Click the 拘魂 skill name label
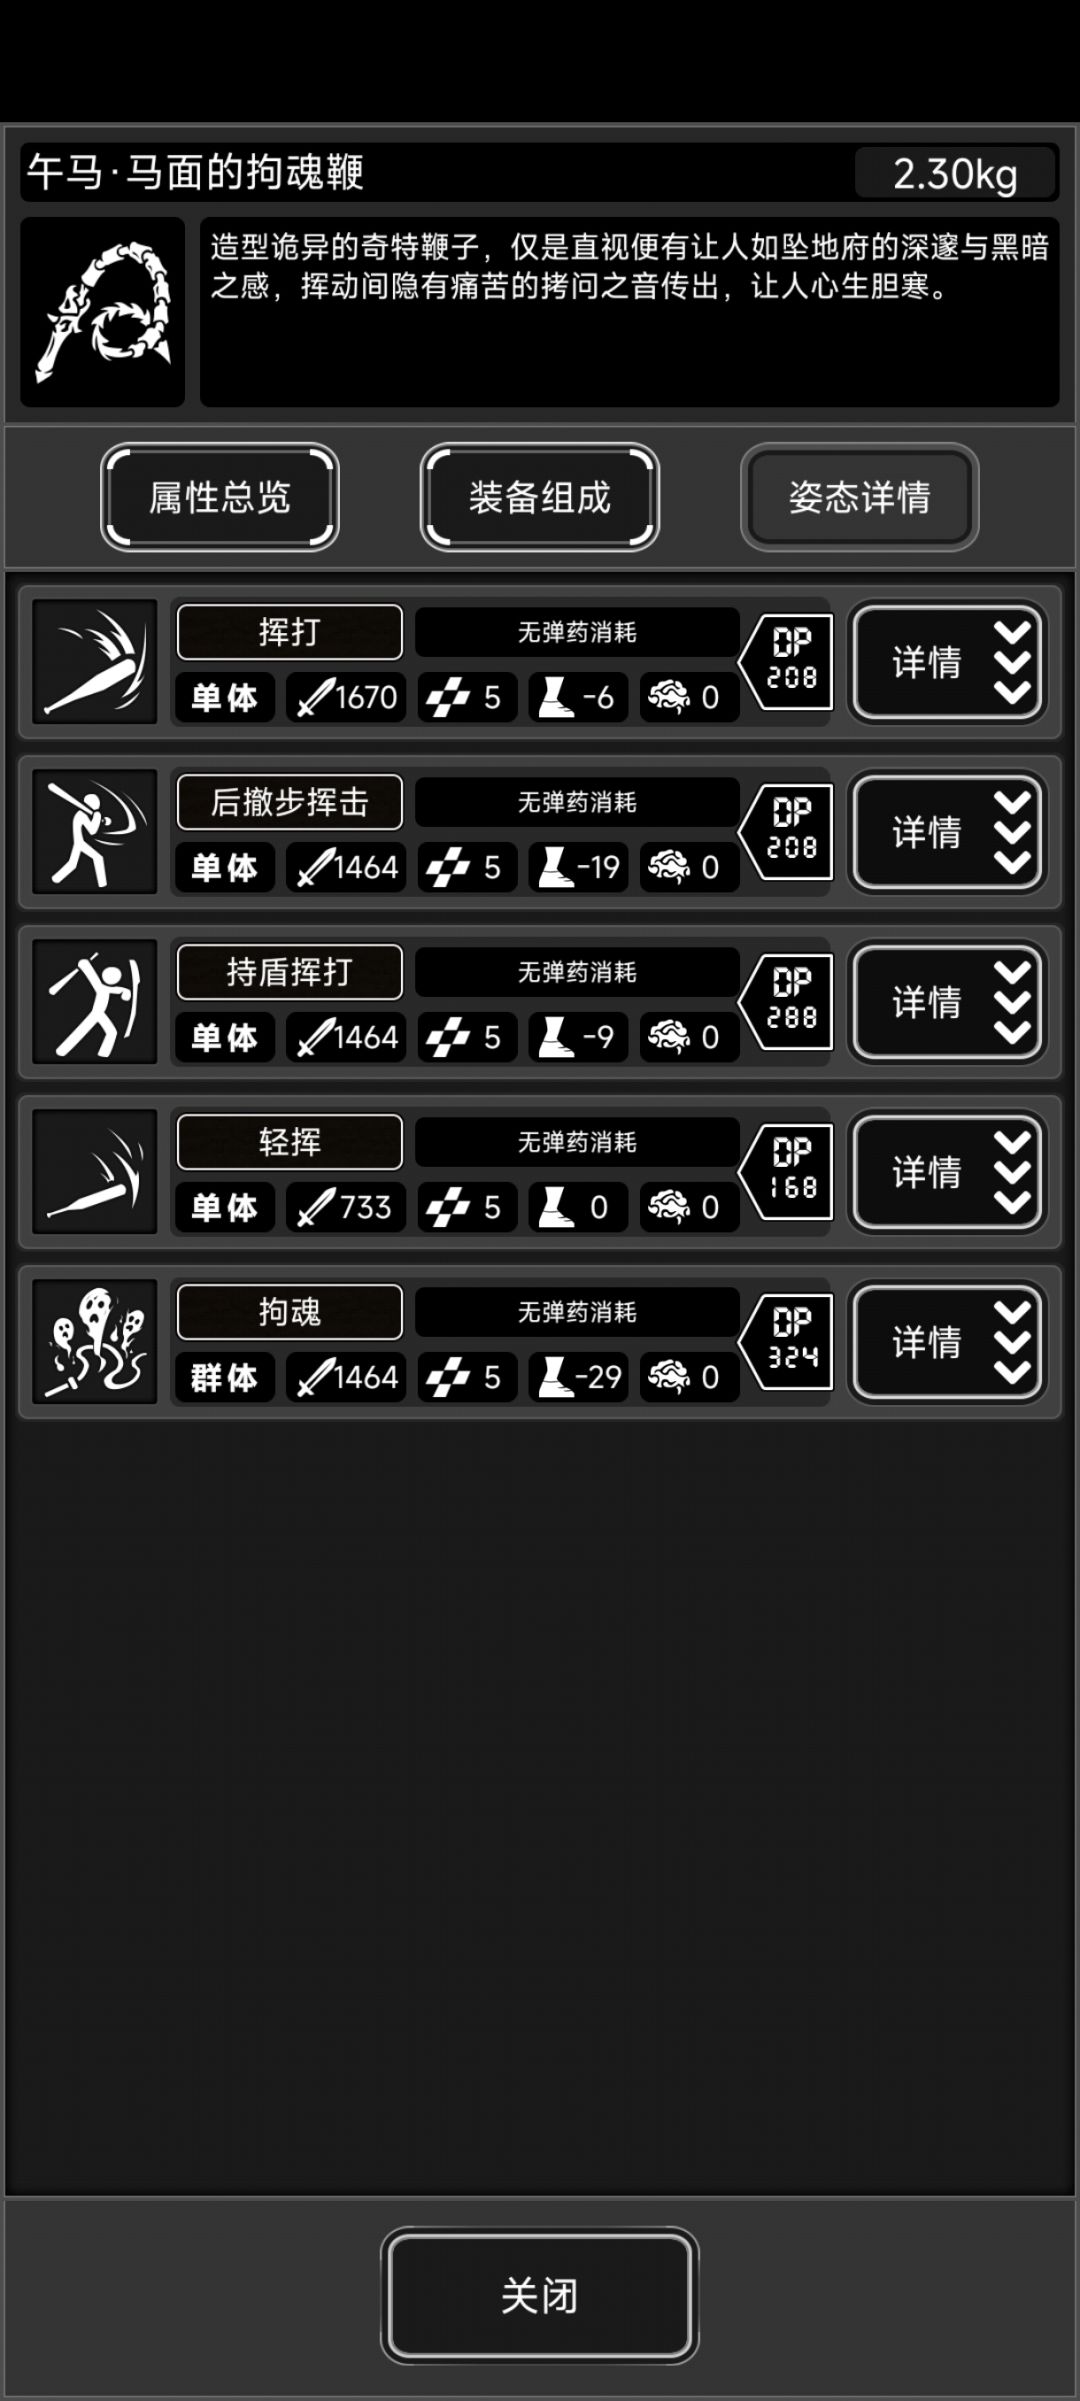 point(290,1312)
